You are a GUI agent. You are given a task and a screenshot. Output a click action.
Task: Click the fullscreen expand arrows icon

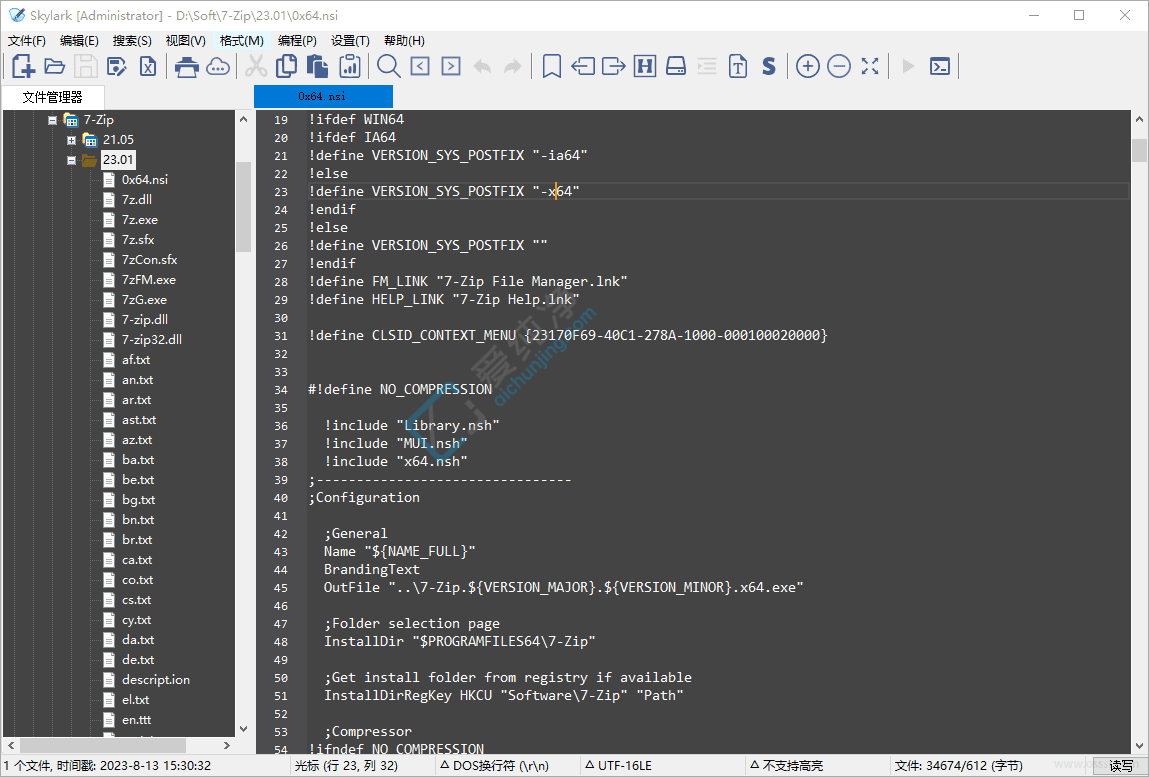pyautogui.click(x=870, y=67)
